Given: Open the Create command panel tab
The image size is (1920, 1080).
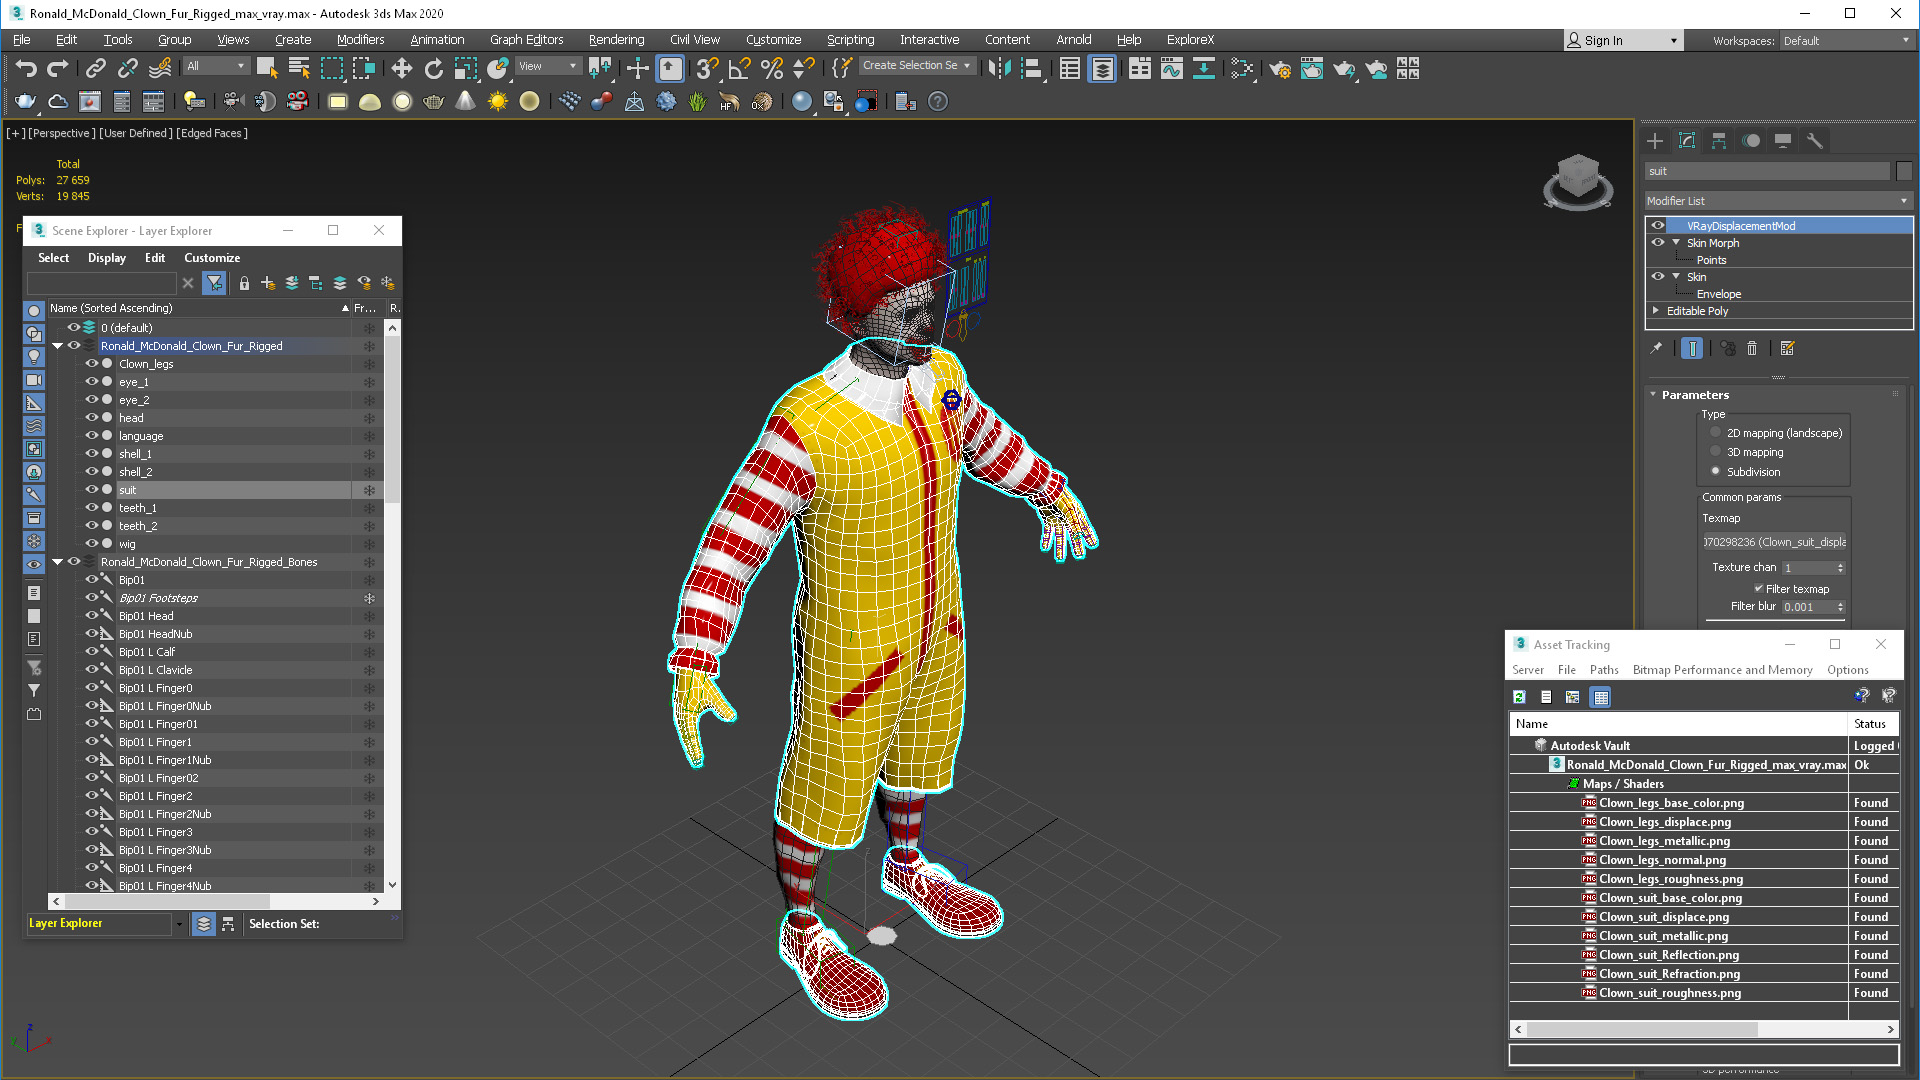Looking at the screenshot, I should pyautogui.click(x=1655, y=141).
